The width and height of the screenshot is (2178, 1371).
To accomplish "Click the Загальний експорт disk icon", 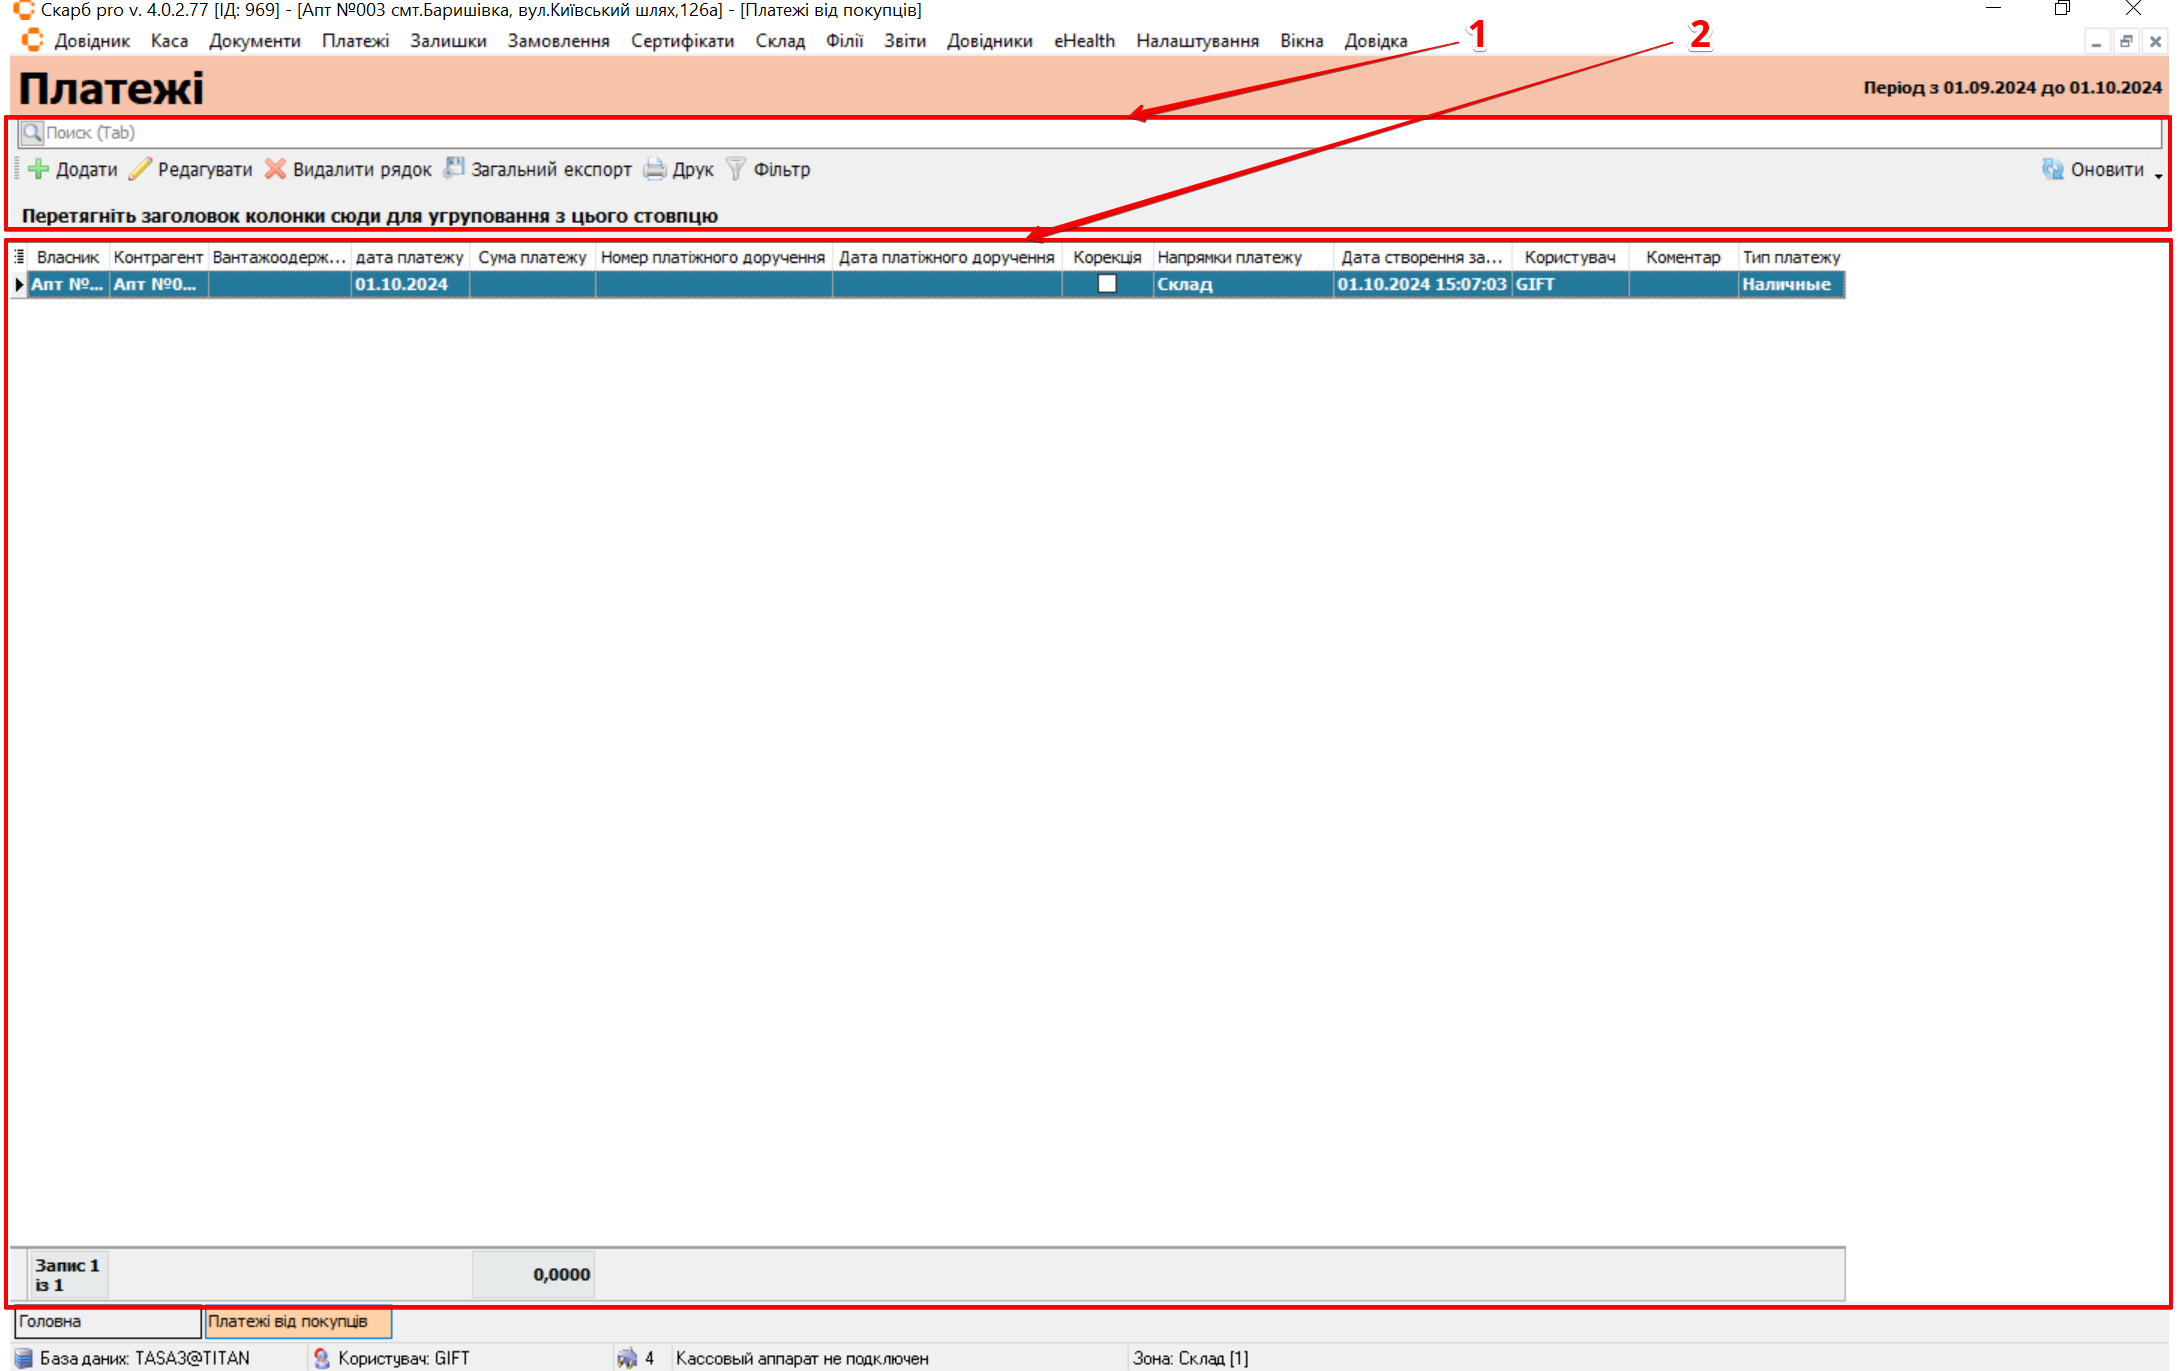I will click(x=454, y=168).
